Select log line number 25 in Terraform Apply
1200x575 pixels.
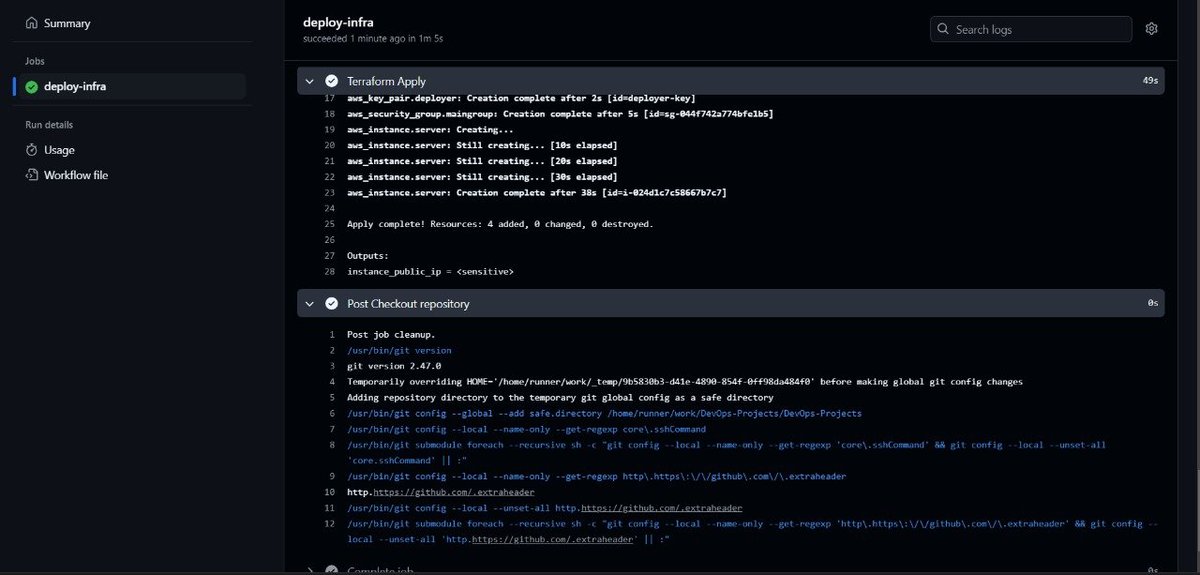pyautogui.click(x=330, y=224)
